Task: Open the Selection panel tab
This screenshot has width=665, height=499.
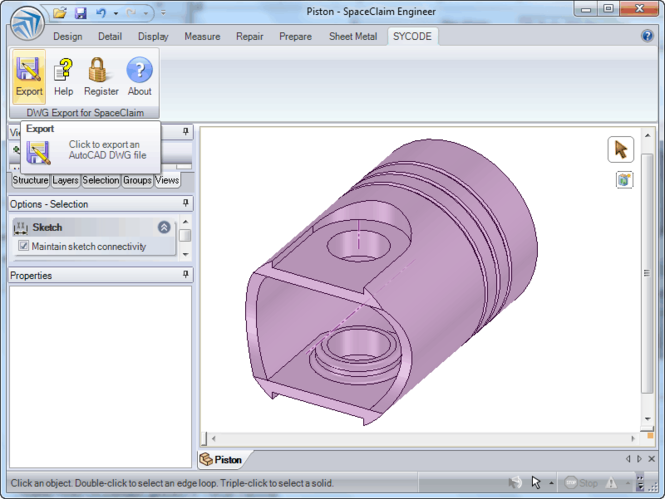Action: click(101, 180)
